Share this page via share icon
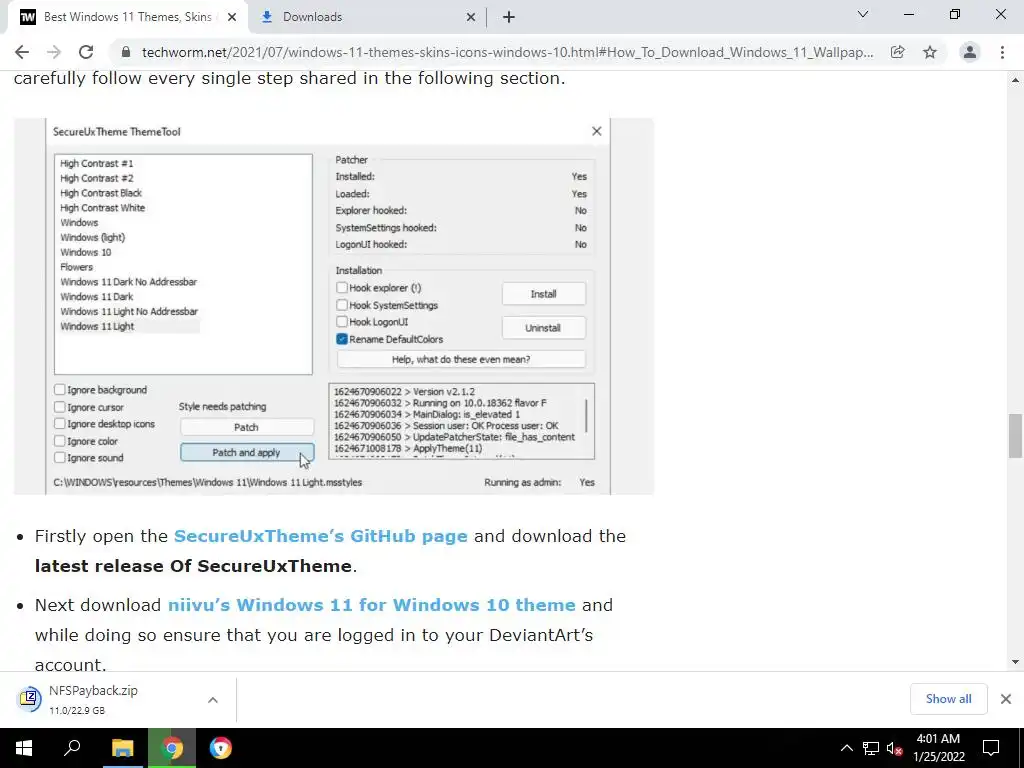 pyautogui.click(x=897, y=52)
